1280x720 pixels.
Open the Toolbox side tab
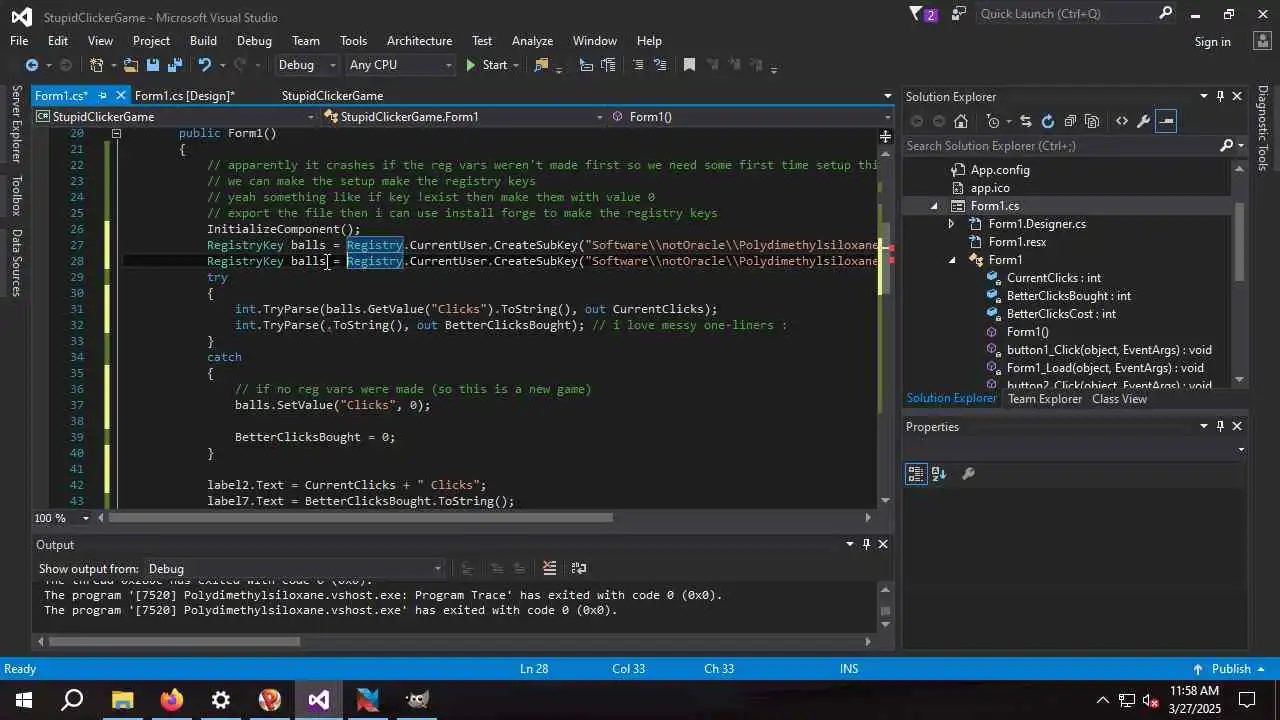[x=16, y=195]
